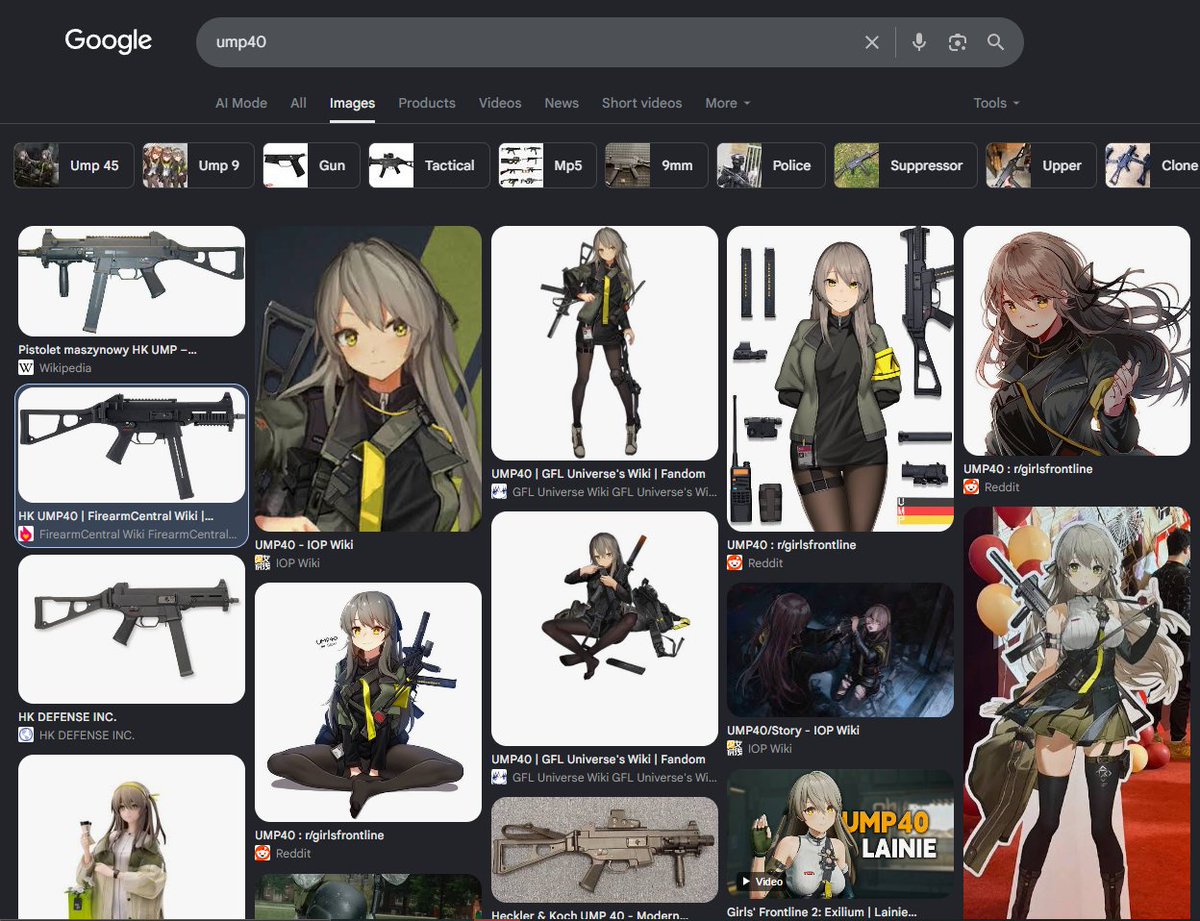Open the HK DEFENSE INC. gun image
The image size is (1200, 921).
(132, 629)
